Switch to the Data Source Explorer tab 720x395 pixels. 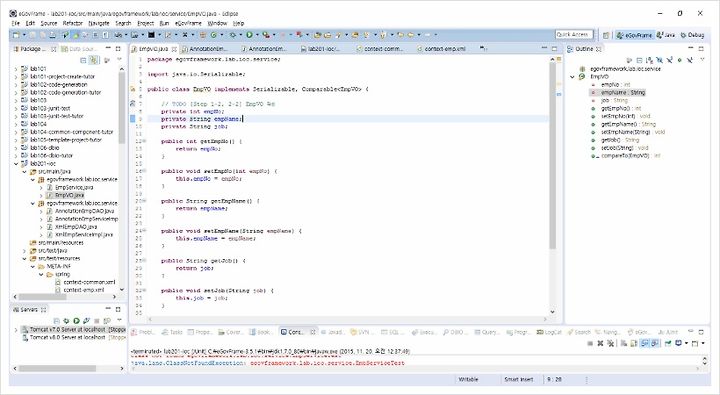point(80,49)
